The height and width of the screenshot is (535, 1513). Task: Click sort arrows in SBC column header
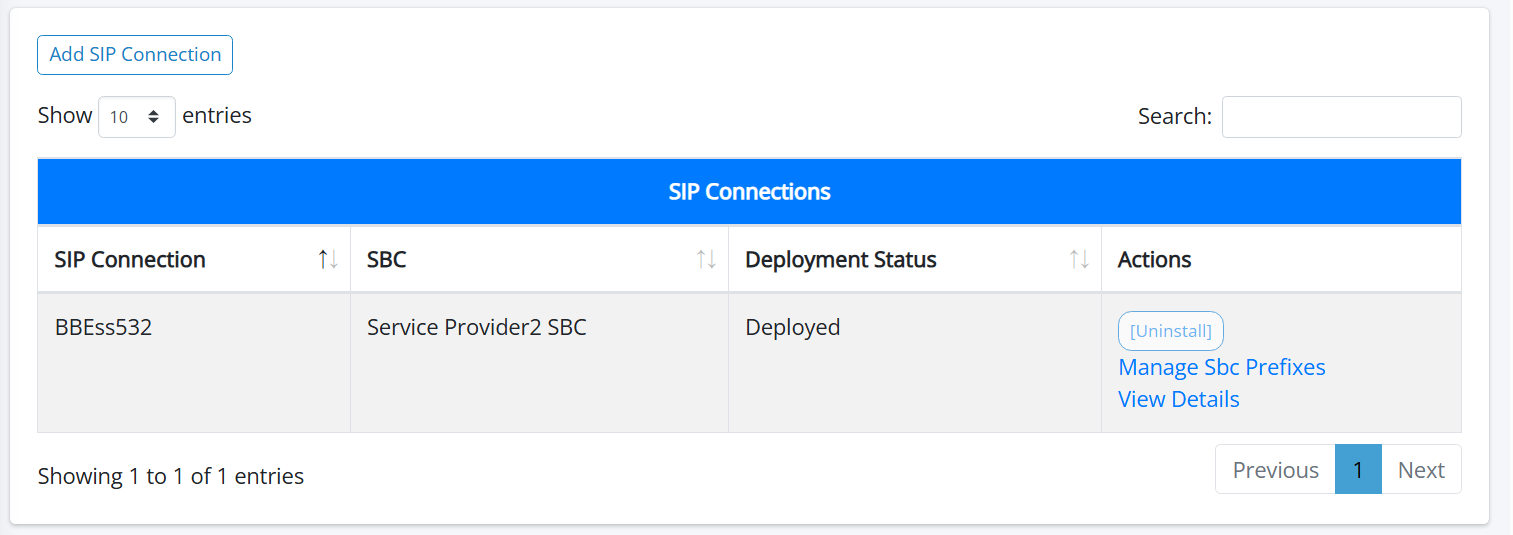[x=706, y=260]
